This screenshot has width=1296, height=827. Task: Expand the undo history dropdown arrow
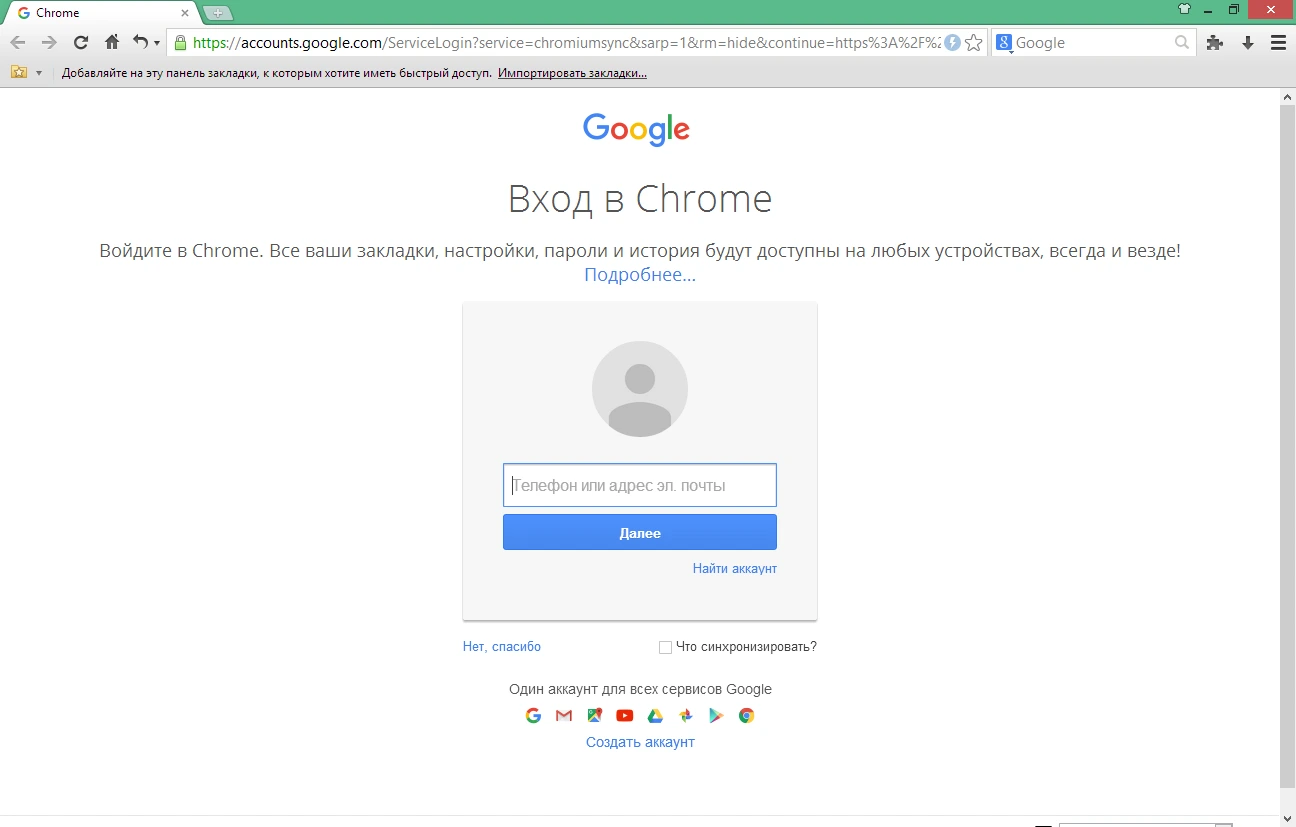click(157, 44)
